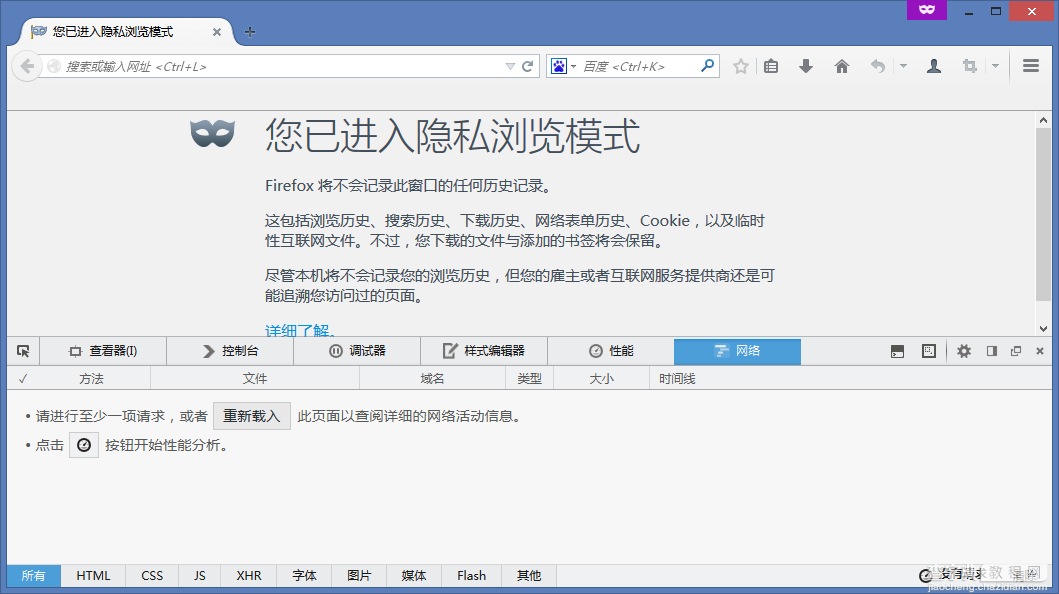Activate the element picker icon in devtools
This screenshot has width=1059, height=594.
pyautogui.click(x=23, y=351)
